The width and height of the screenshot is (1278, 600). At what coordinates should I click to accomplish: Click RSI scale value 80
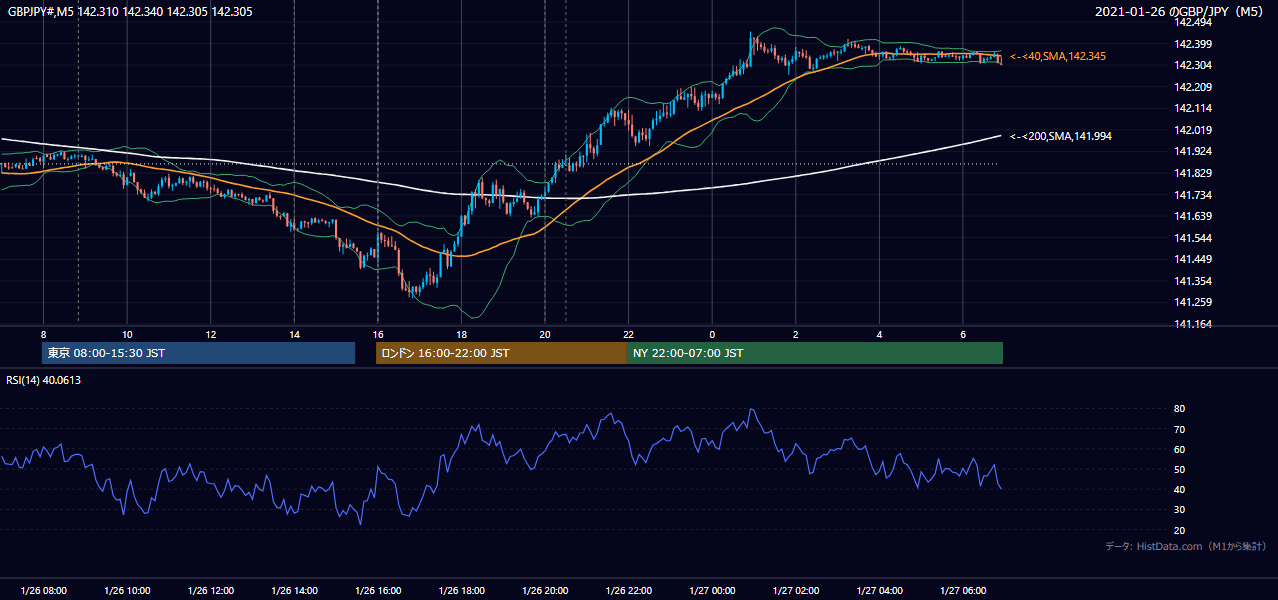pos(1180,409)
